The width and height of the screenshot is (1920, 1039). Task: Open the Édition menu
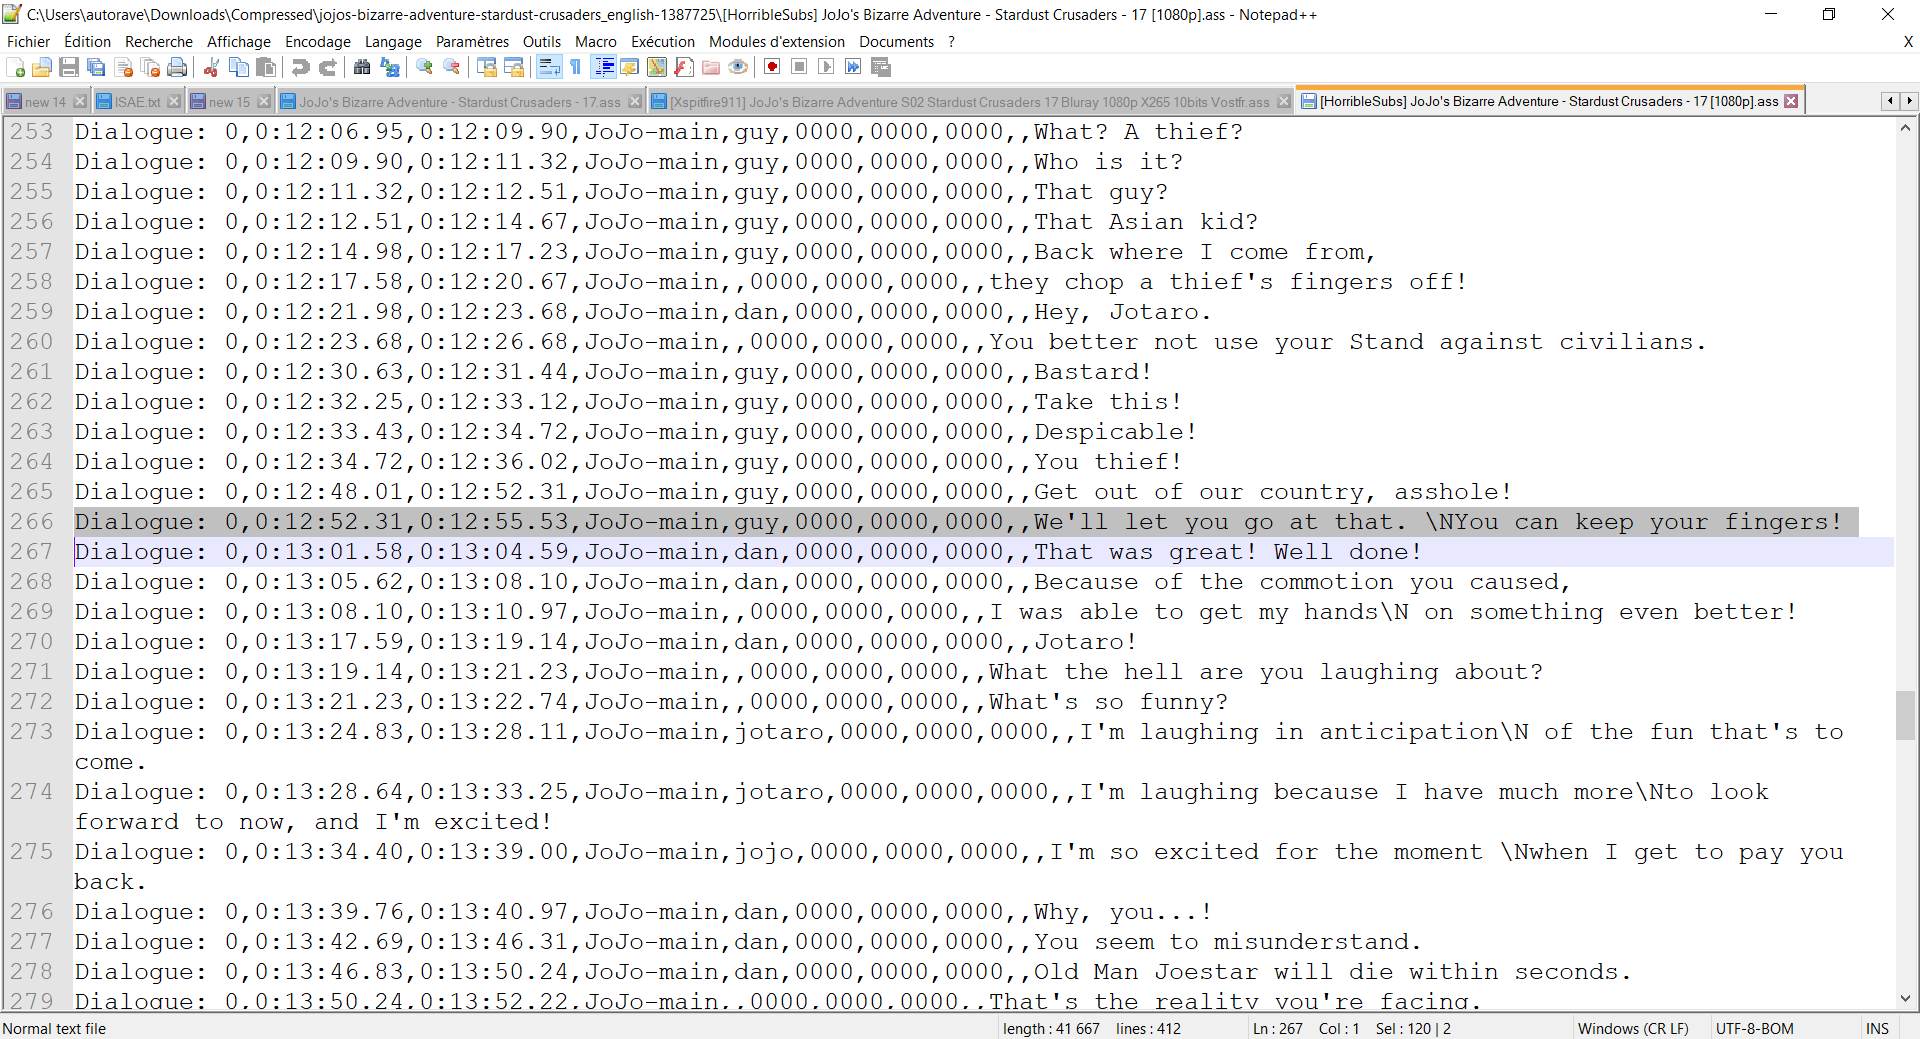click(87, 42)
